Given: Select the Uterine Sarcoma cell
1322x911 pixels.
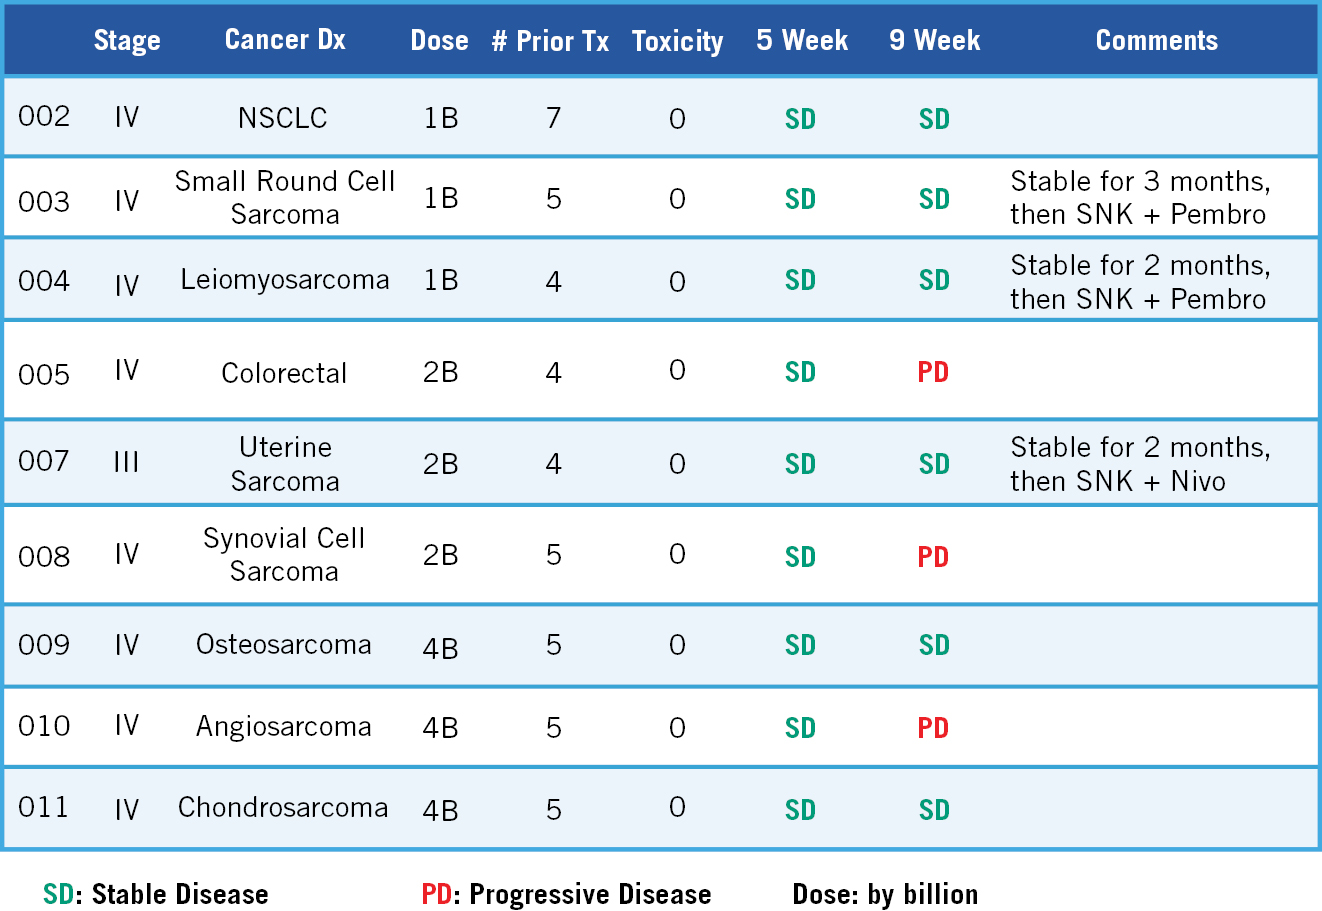Looking at the screenshot, I should [x=285, y=464].
